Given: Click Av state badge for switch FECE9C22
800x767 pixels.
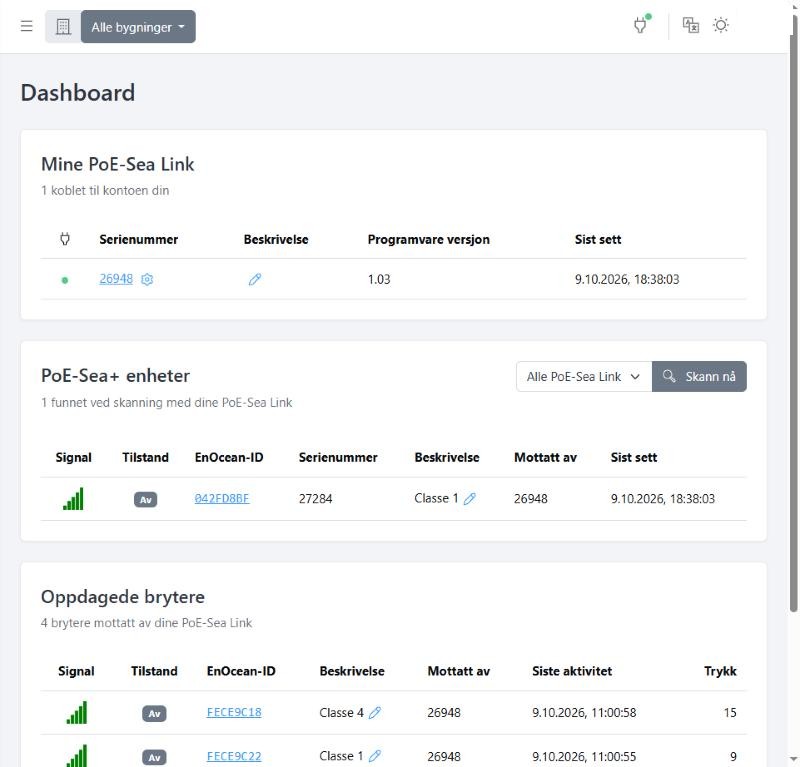Looking at the screenshot, I should pyautogui.click(x=154, y=757).
